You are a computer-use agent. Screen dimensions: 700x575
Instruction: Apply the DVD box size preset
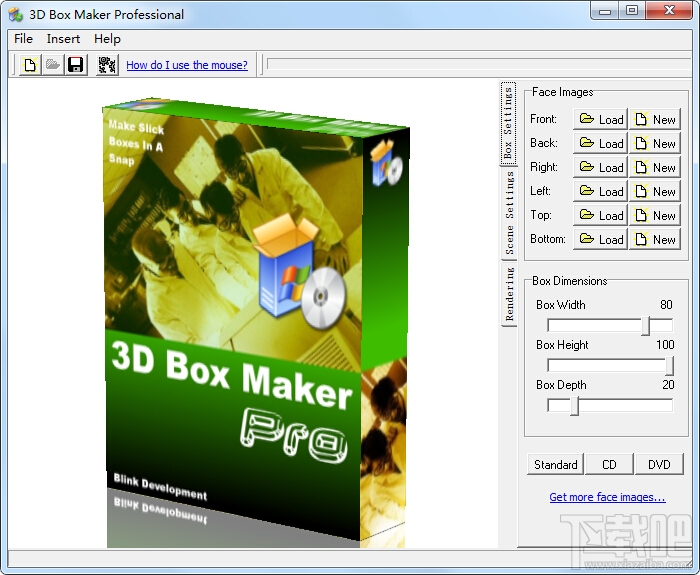[x=659, y=465]
